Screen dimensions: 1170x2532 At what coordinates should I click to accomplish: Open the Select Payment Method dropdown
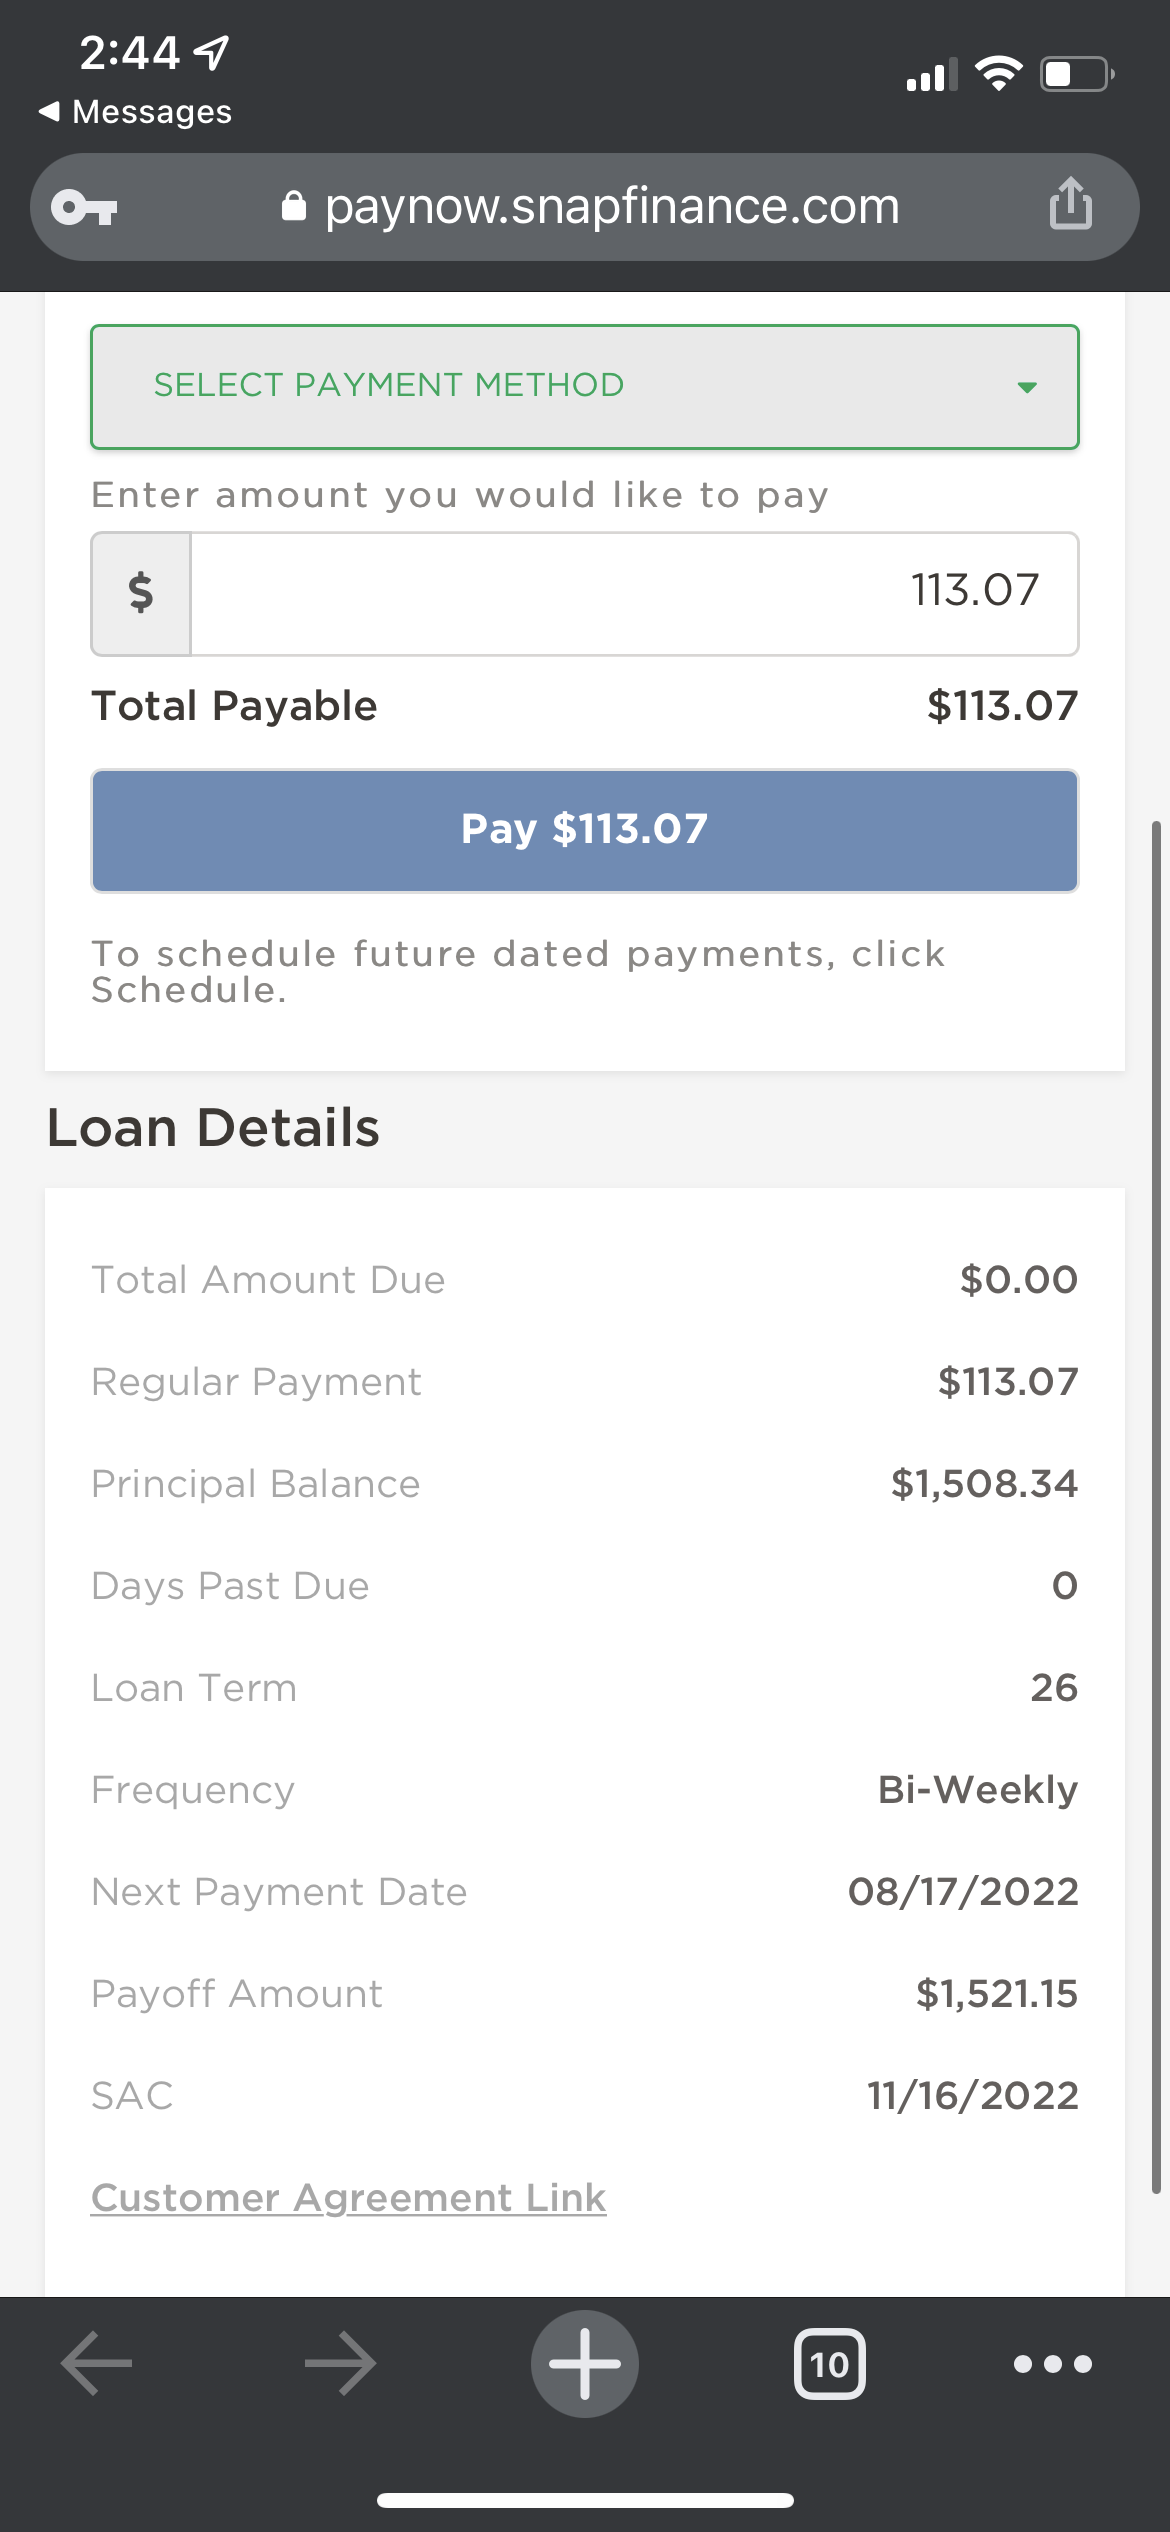click(585, 387)
